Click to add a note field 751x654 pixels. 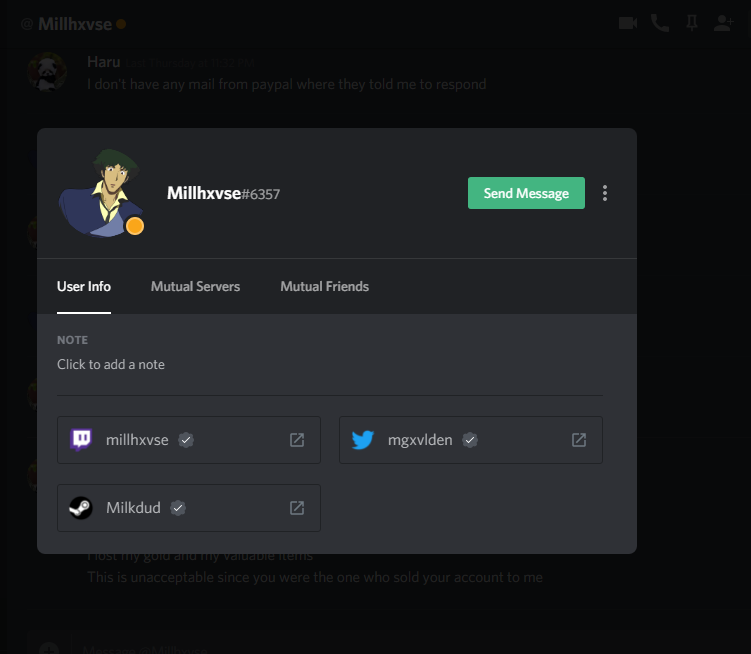pyautogui.click(x=111, y=365)
